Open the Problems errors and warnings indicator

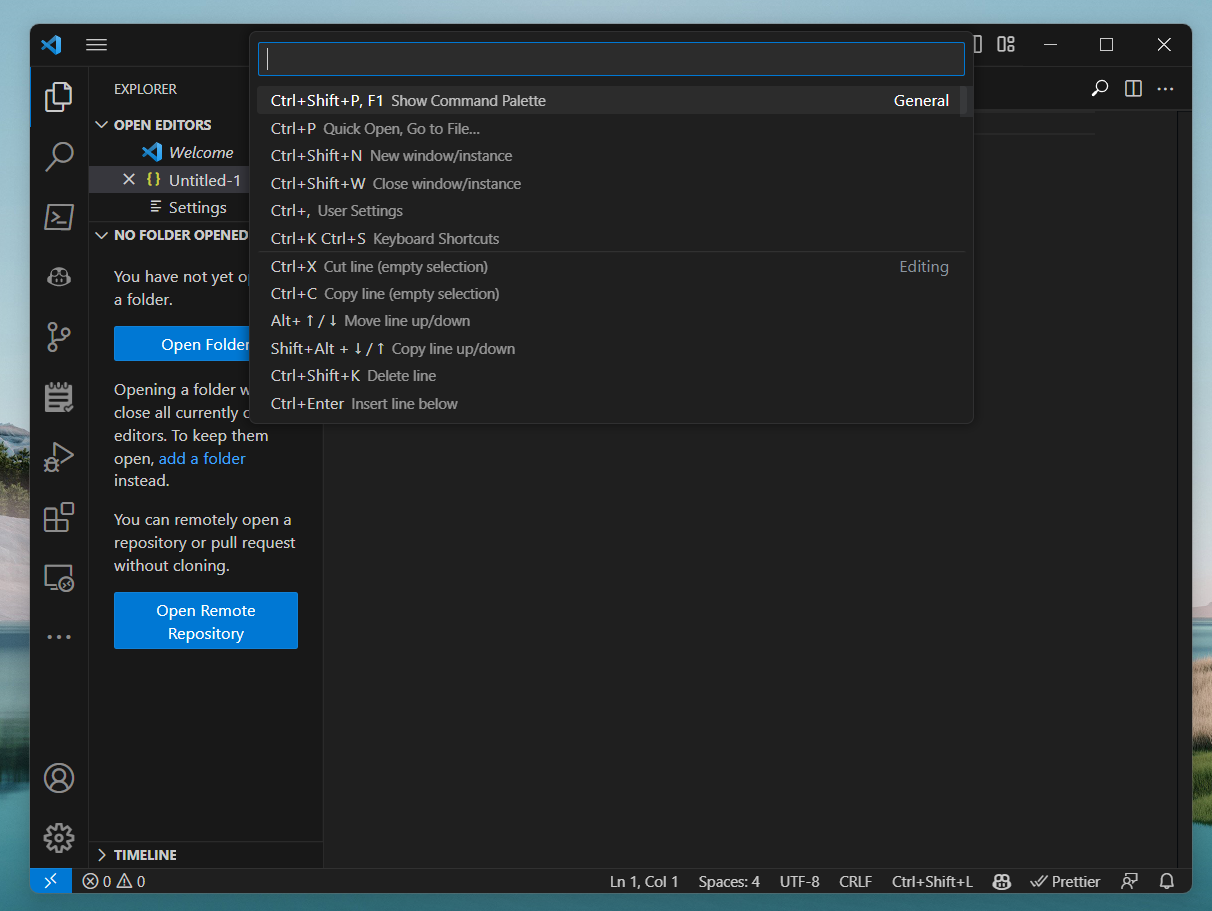click(114, 881)
